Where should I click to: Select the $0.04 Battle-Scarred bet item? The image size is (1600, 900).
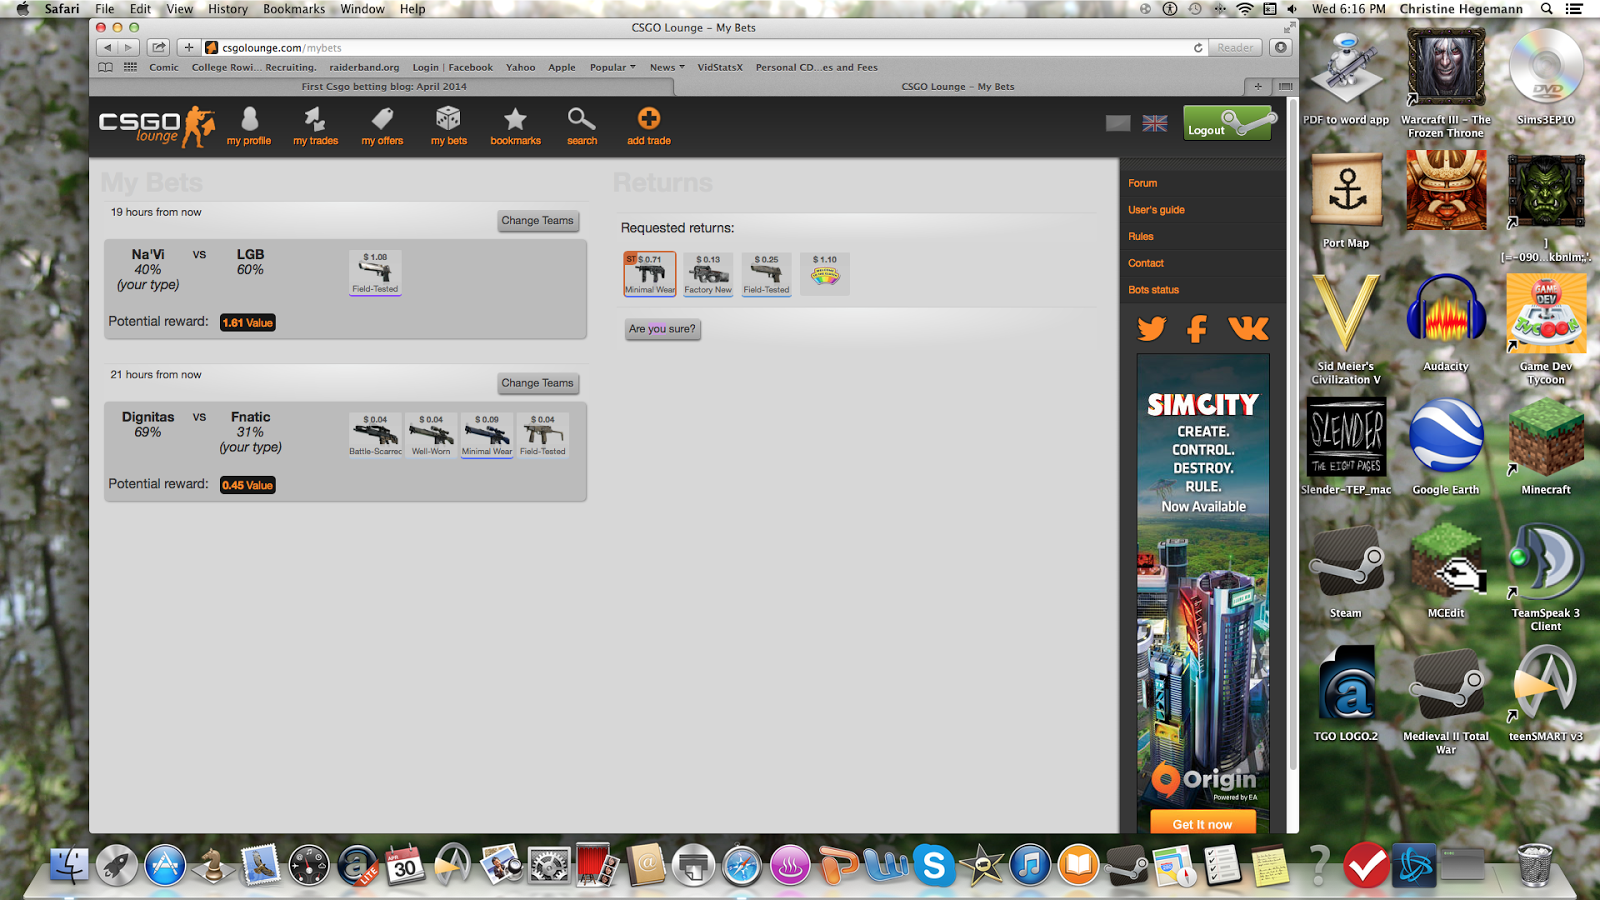click(375, 435)
